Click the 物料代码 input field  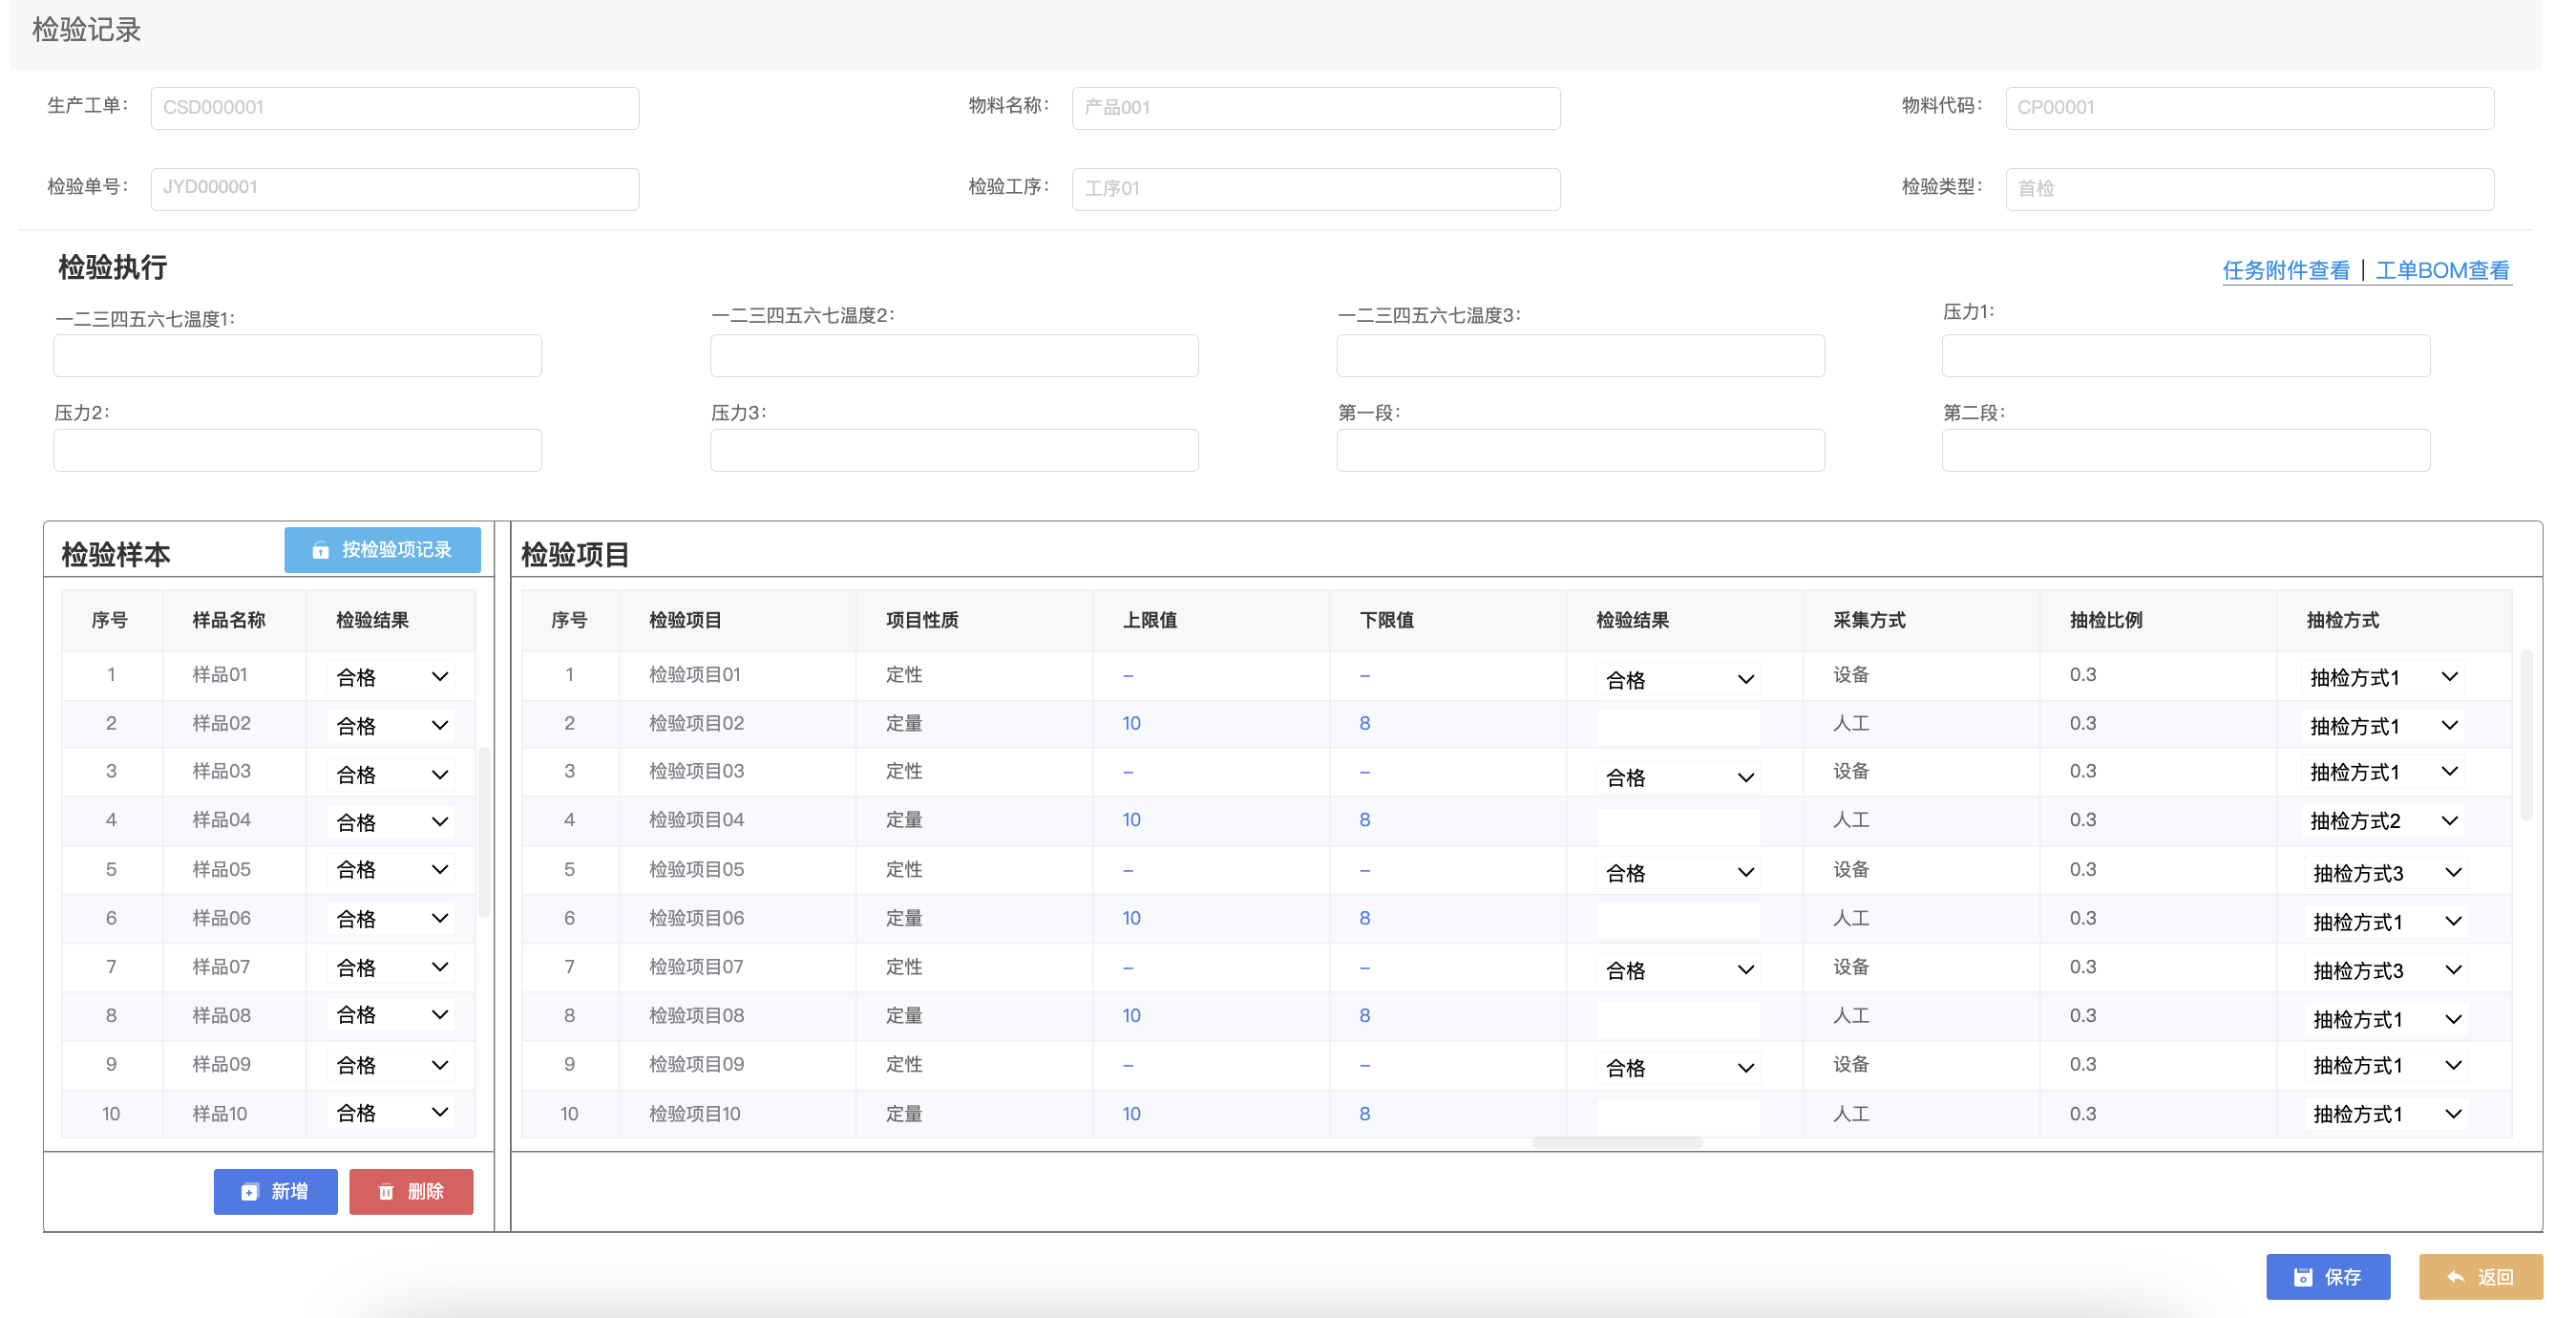click(2250, 108)
